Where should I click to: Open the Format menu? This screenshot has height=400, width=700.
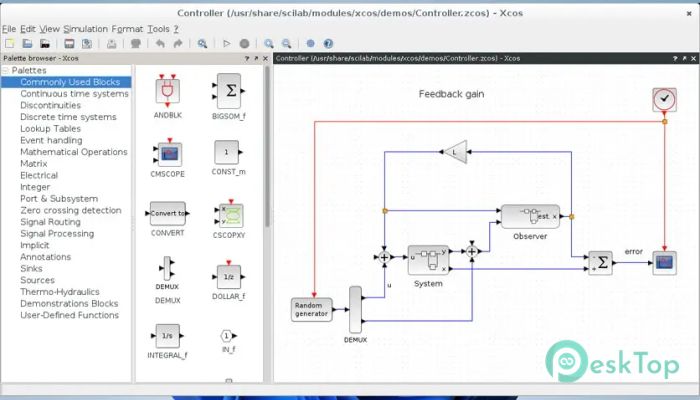coord(127,29)
